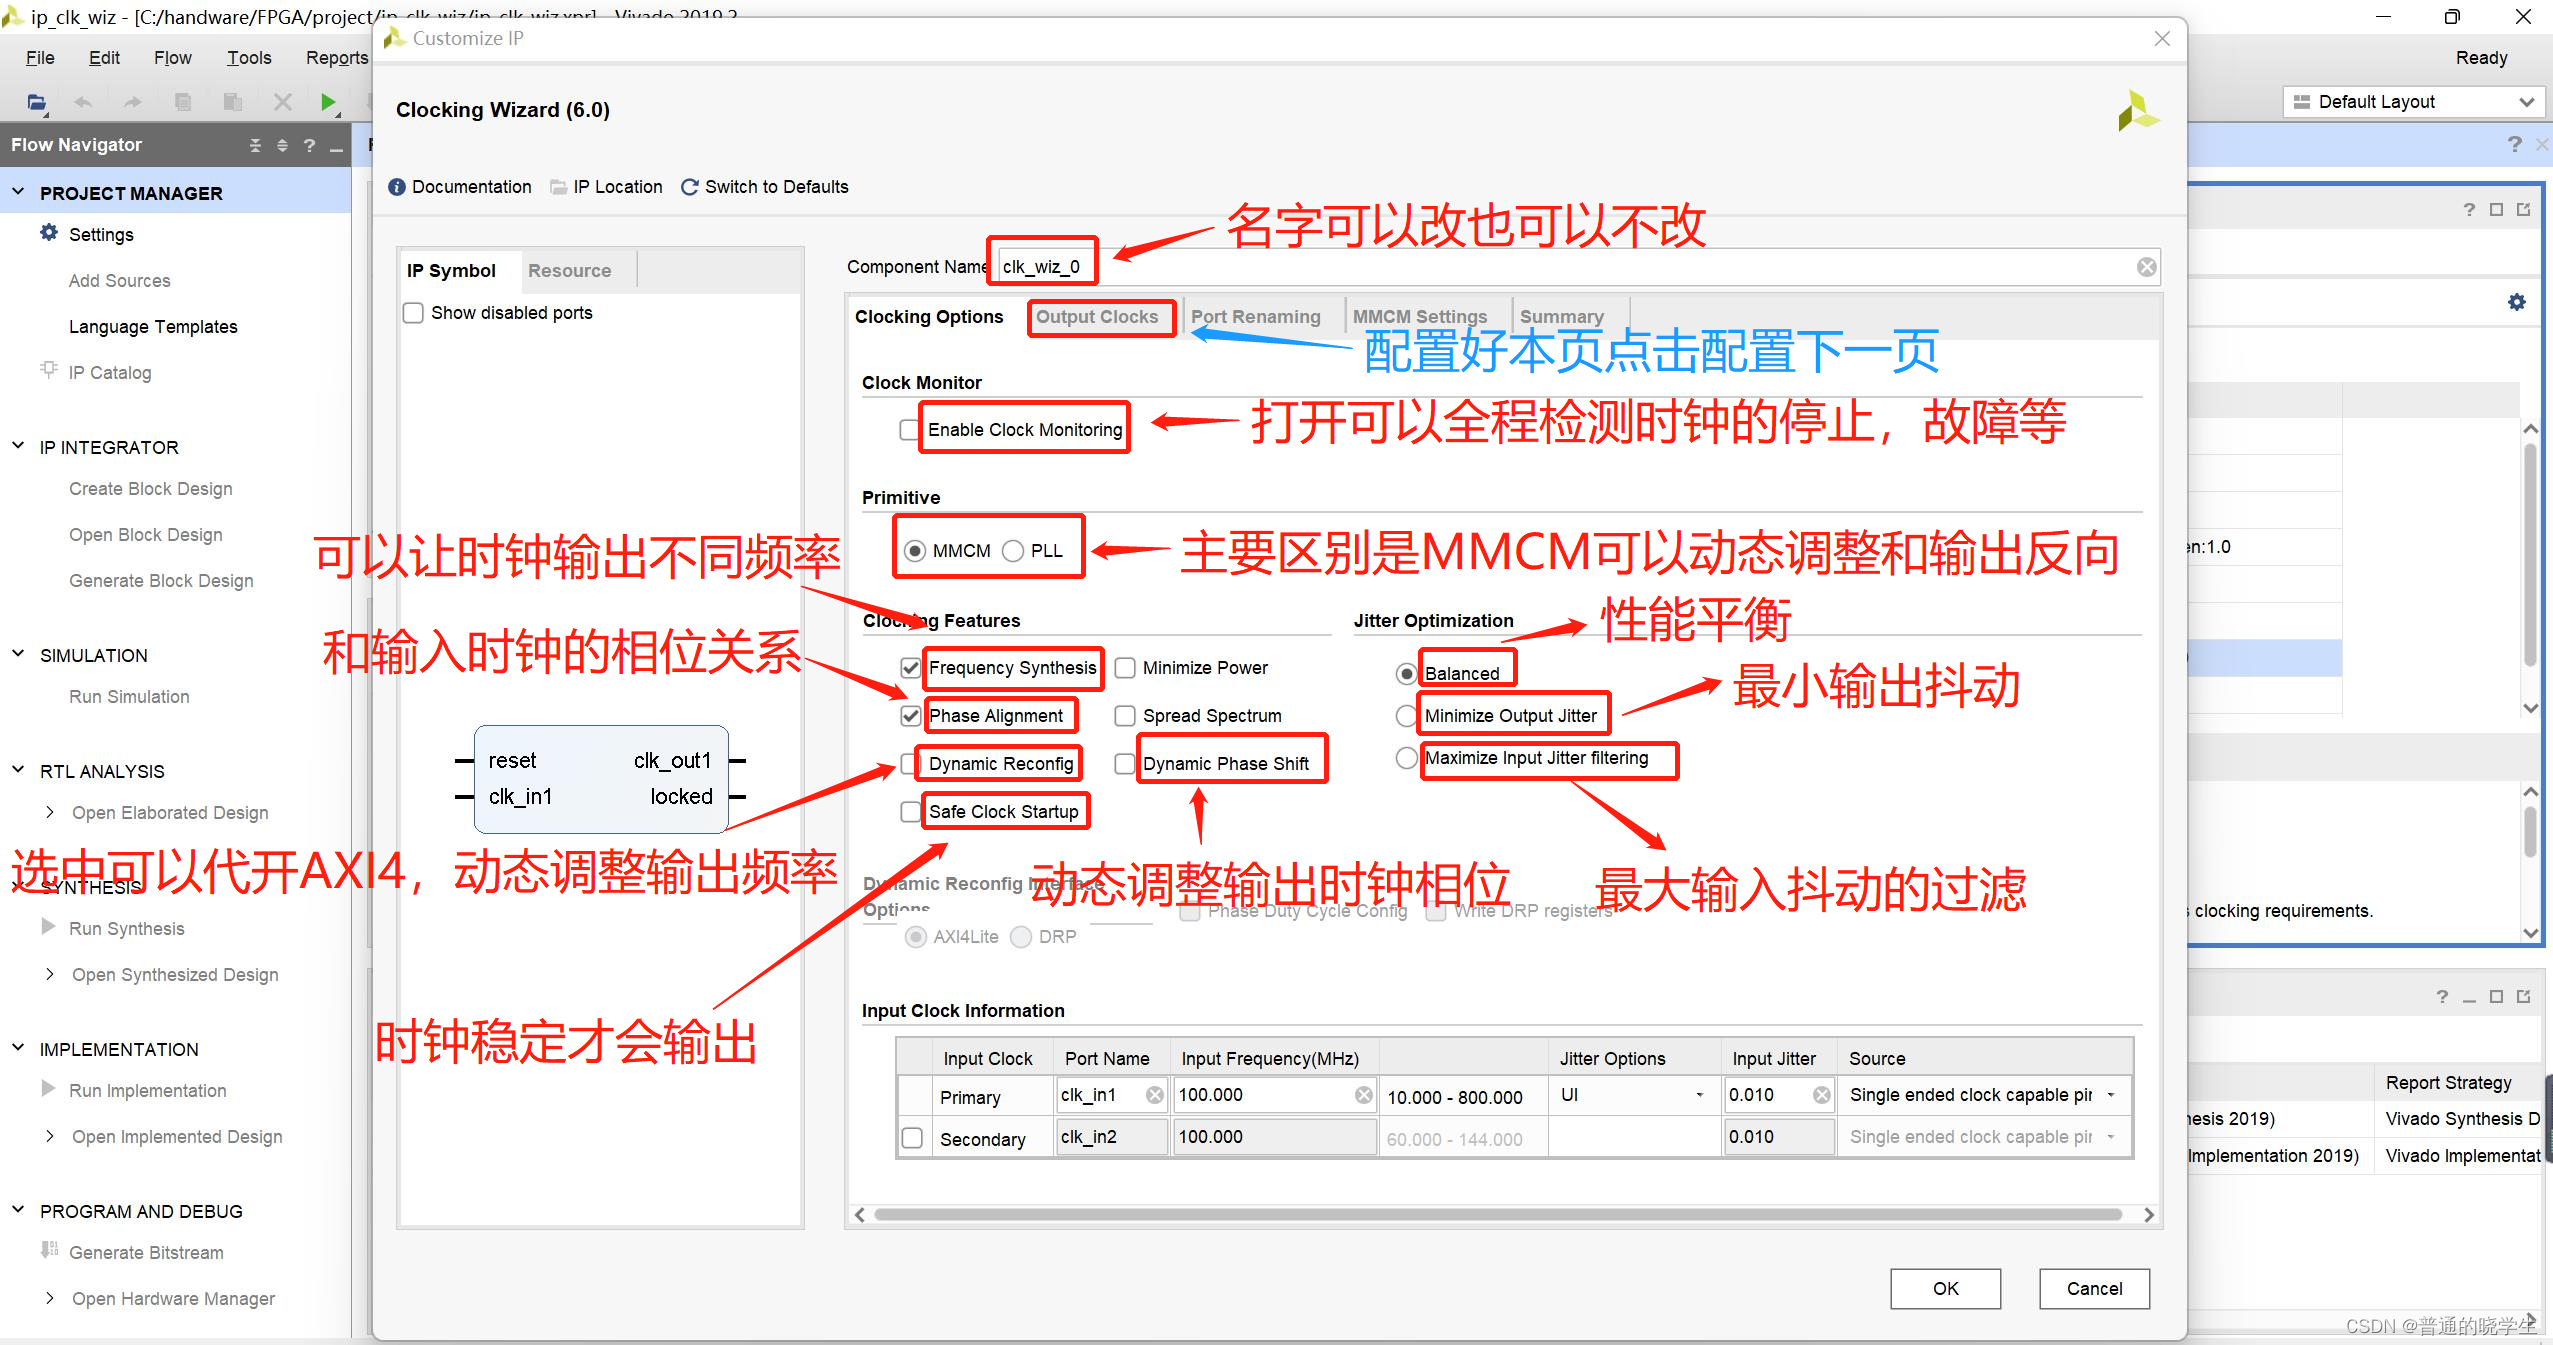Open the Flow menu
The width and height of the screenshot is (2553, 1345).
[x=171, y=57]
